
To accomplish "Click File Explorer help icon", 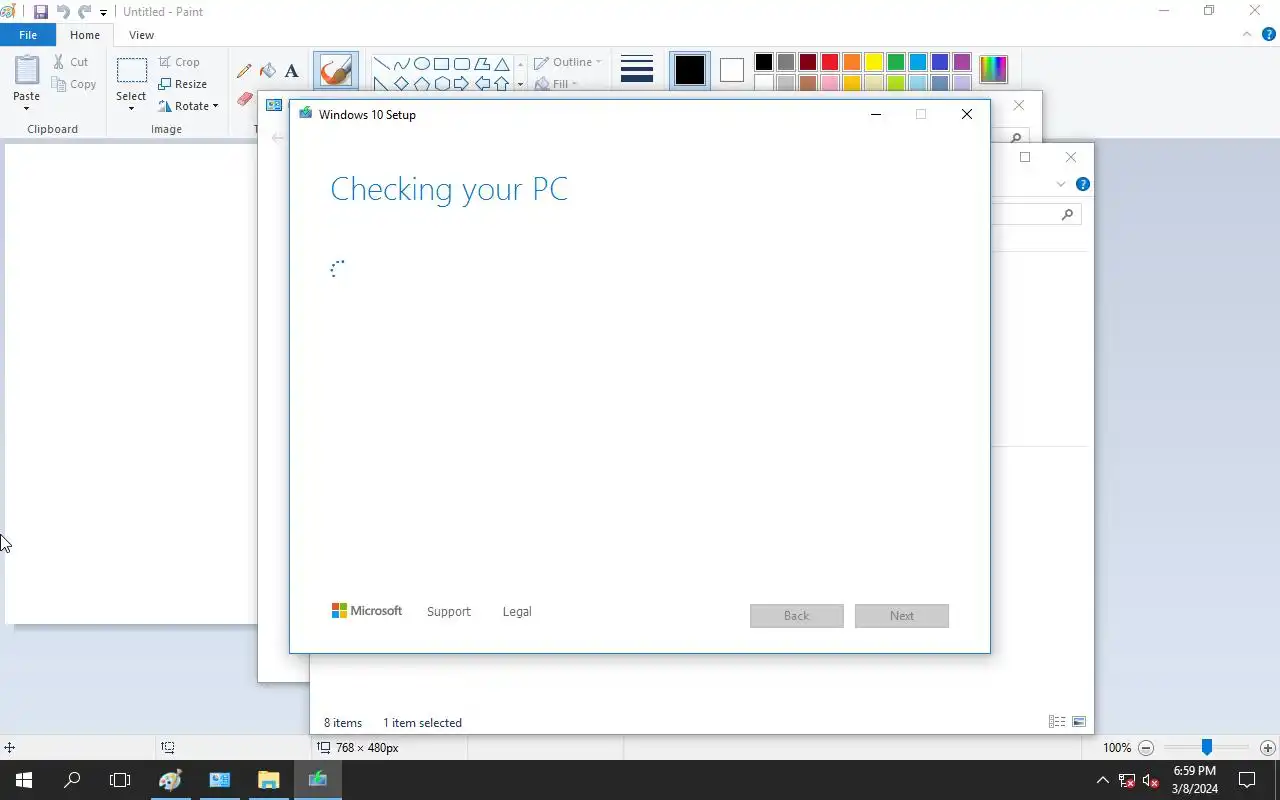I will (1082, 184).
